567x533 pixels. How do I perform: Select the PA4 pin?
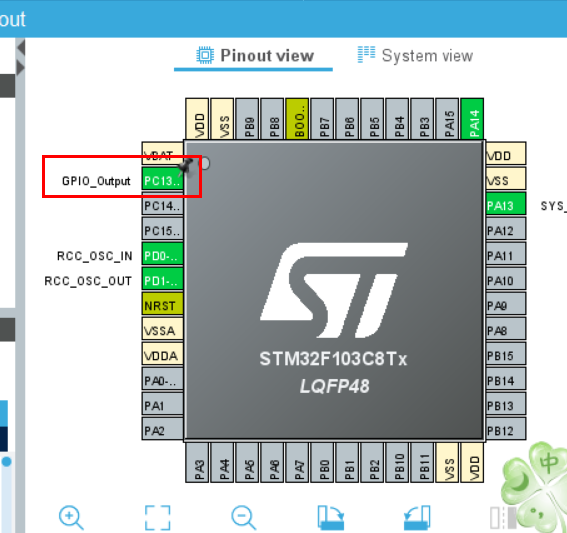point(222,462)
